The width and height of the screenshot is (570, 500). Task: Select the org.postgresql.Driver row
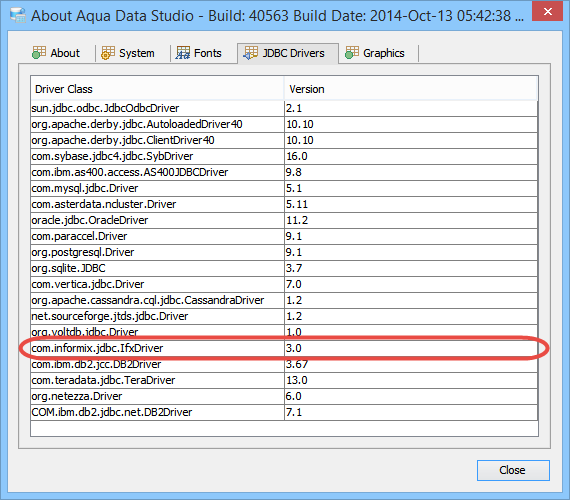284,252
